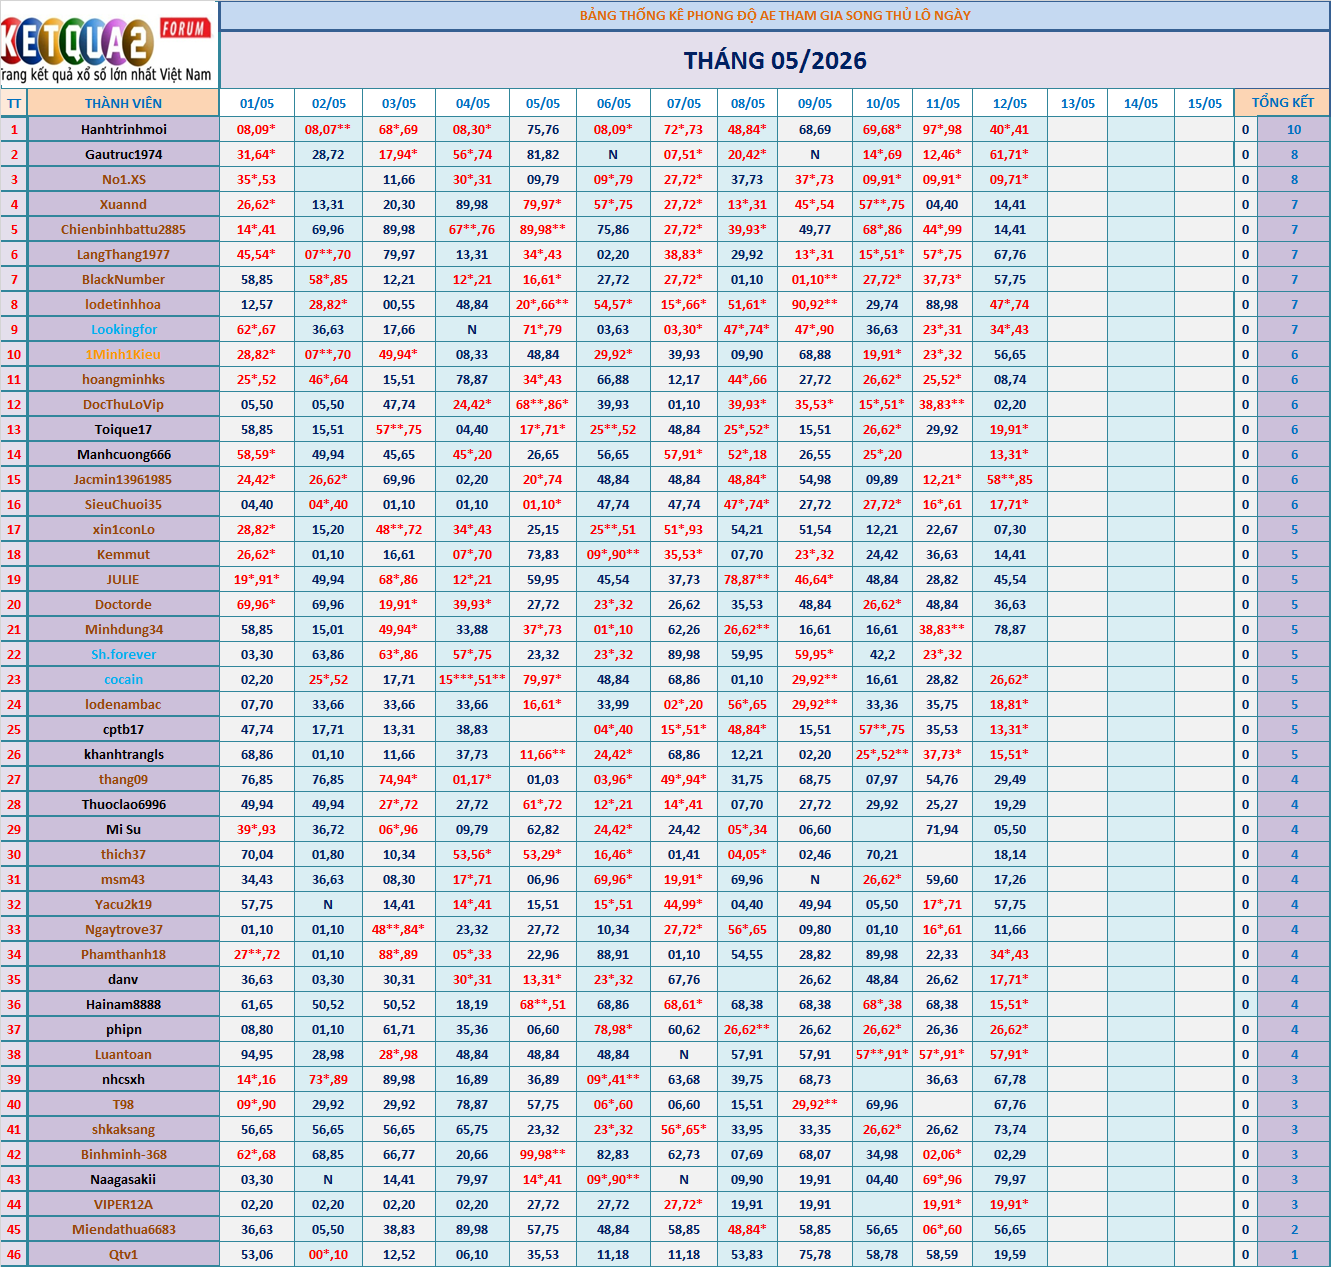Click member name "Lookingfor"
1331x1267 pixels.
pyautogui.click(x=124, y=329)
